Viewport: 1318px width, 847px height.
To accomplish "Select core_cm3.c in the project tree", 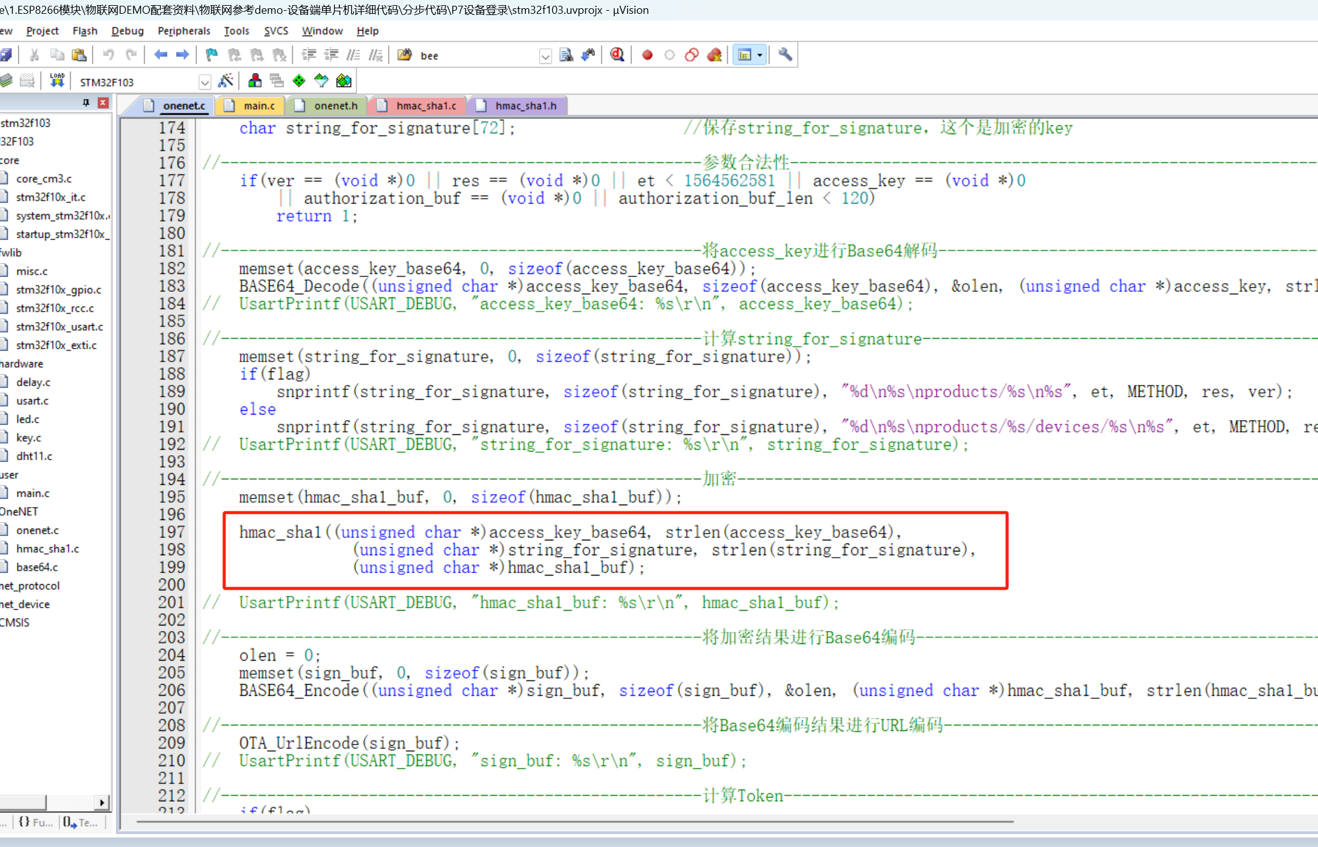I will [43, 179].
